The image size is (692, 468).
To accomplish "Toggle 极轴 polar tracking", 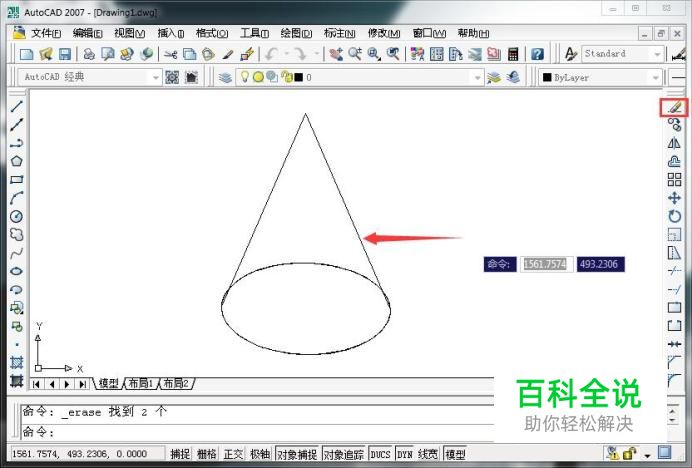I will point(260,454).
